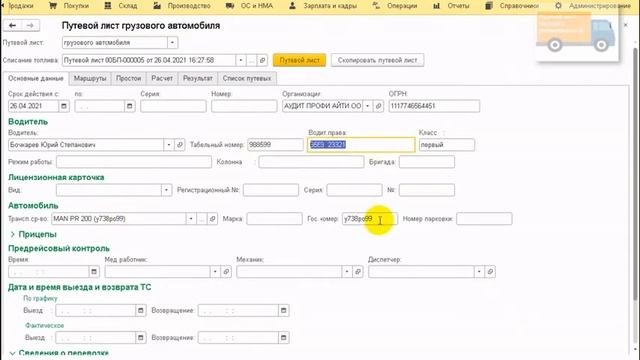Image resolution: width=640 pixels, height=360 pixels.
Task: Switch to Простои tab
Action: (x=128, y=78)
